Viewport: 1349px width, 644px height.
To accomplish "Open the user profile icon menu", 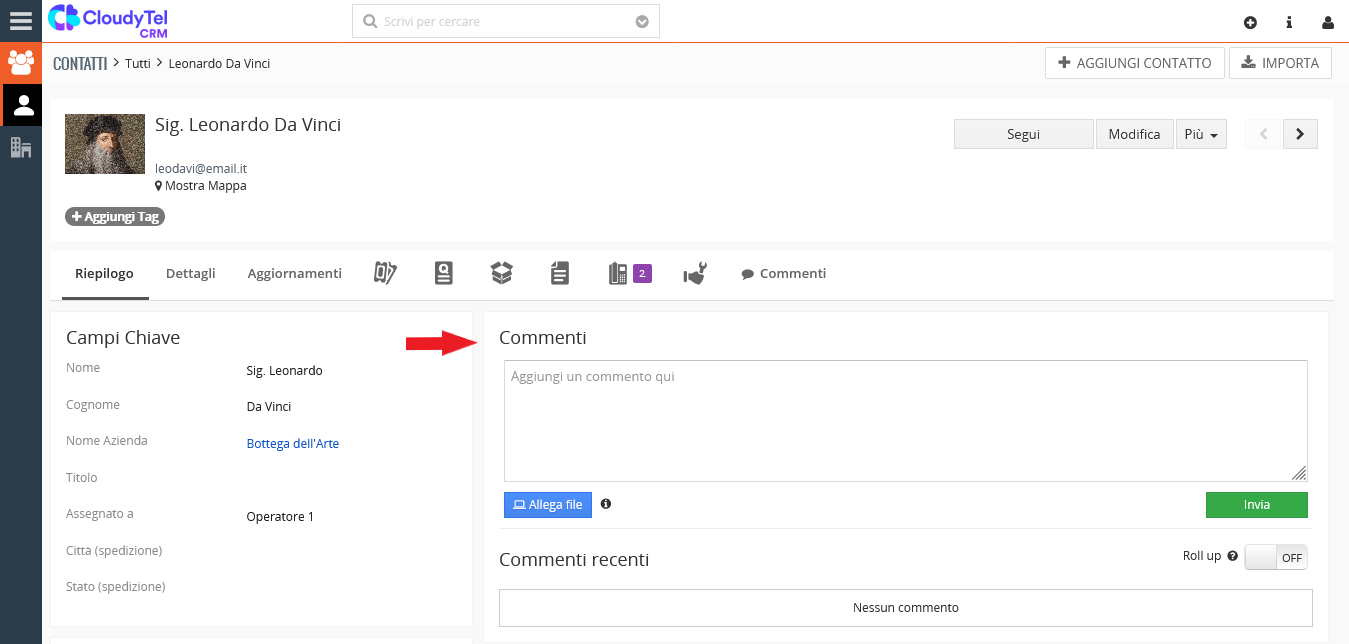I will click(x=1328, y=22).
